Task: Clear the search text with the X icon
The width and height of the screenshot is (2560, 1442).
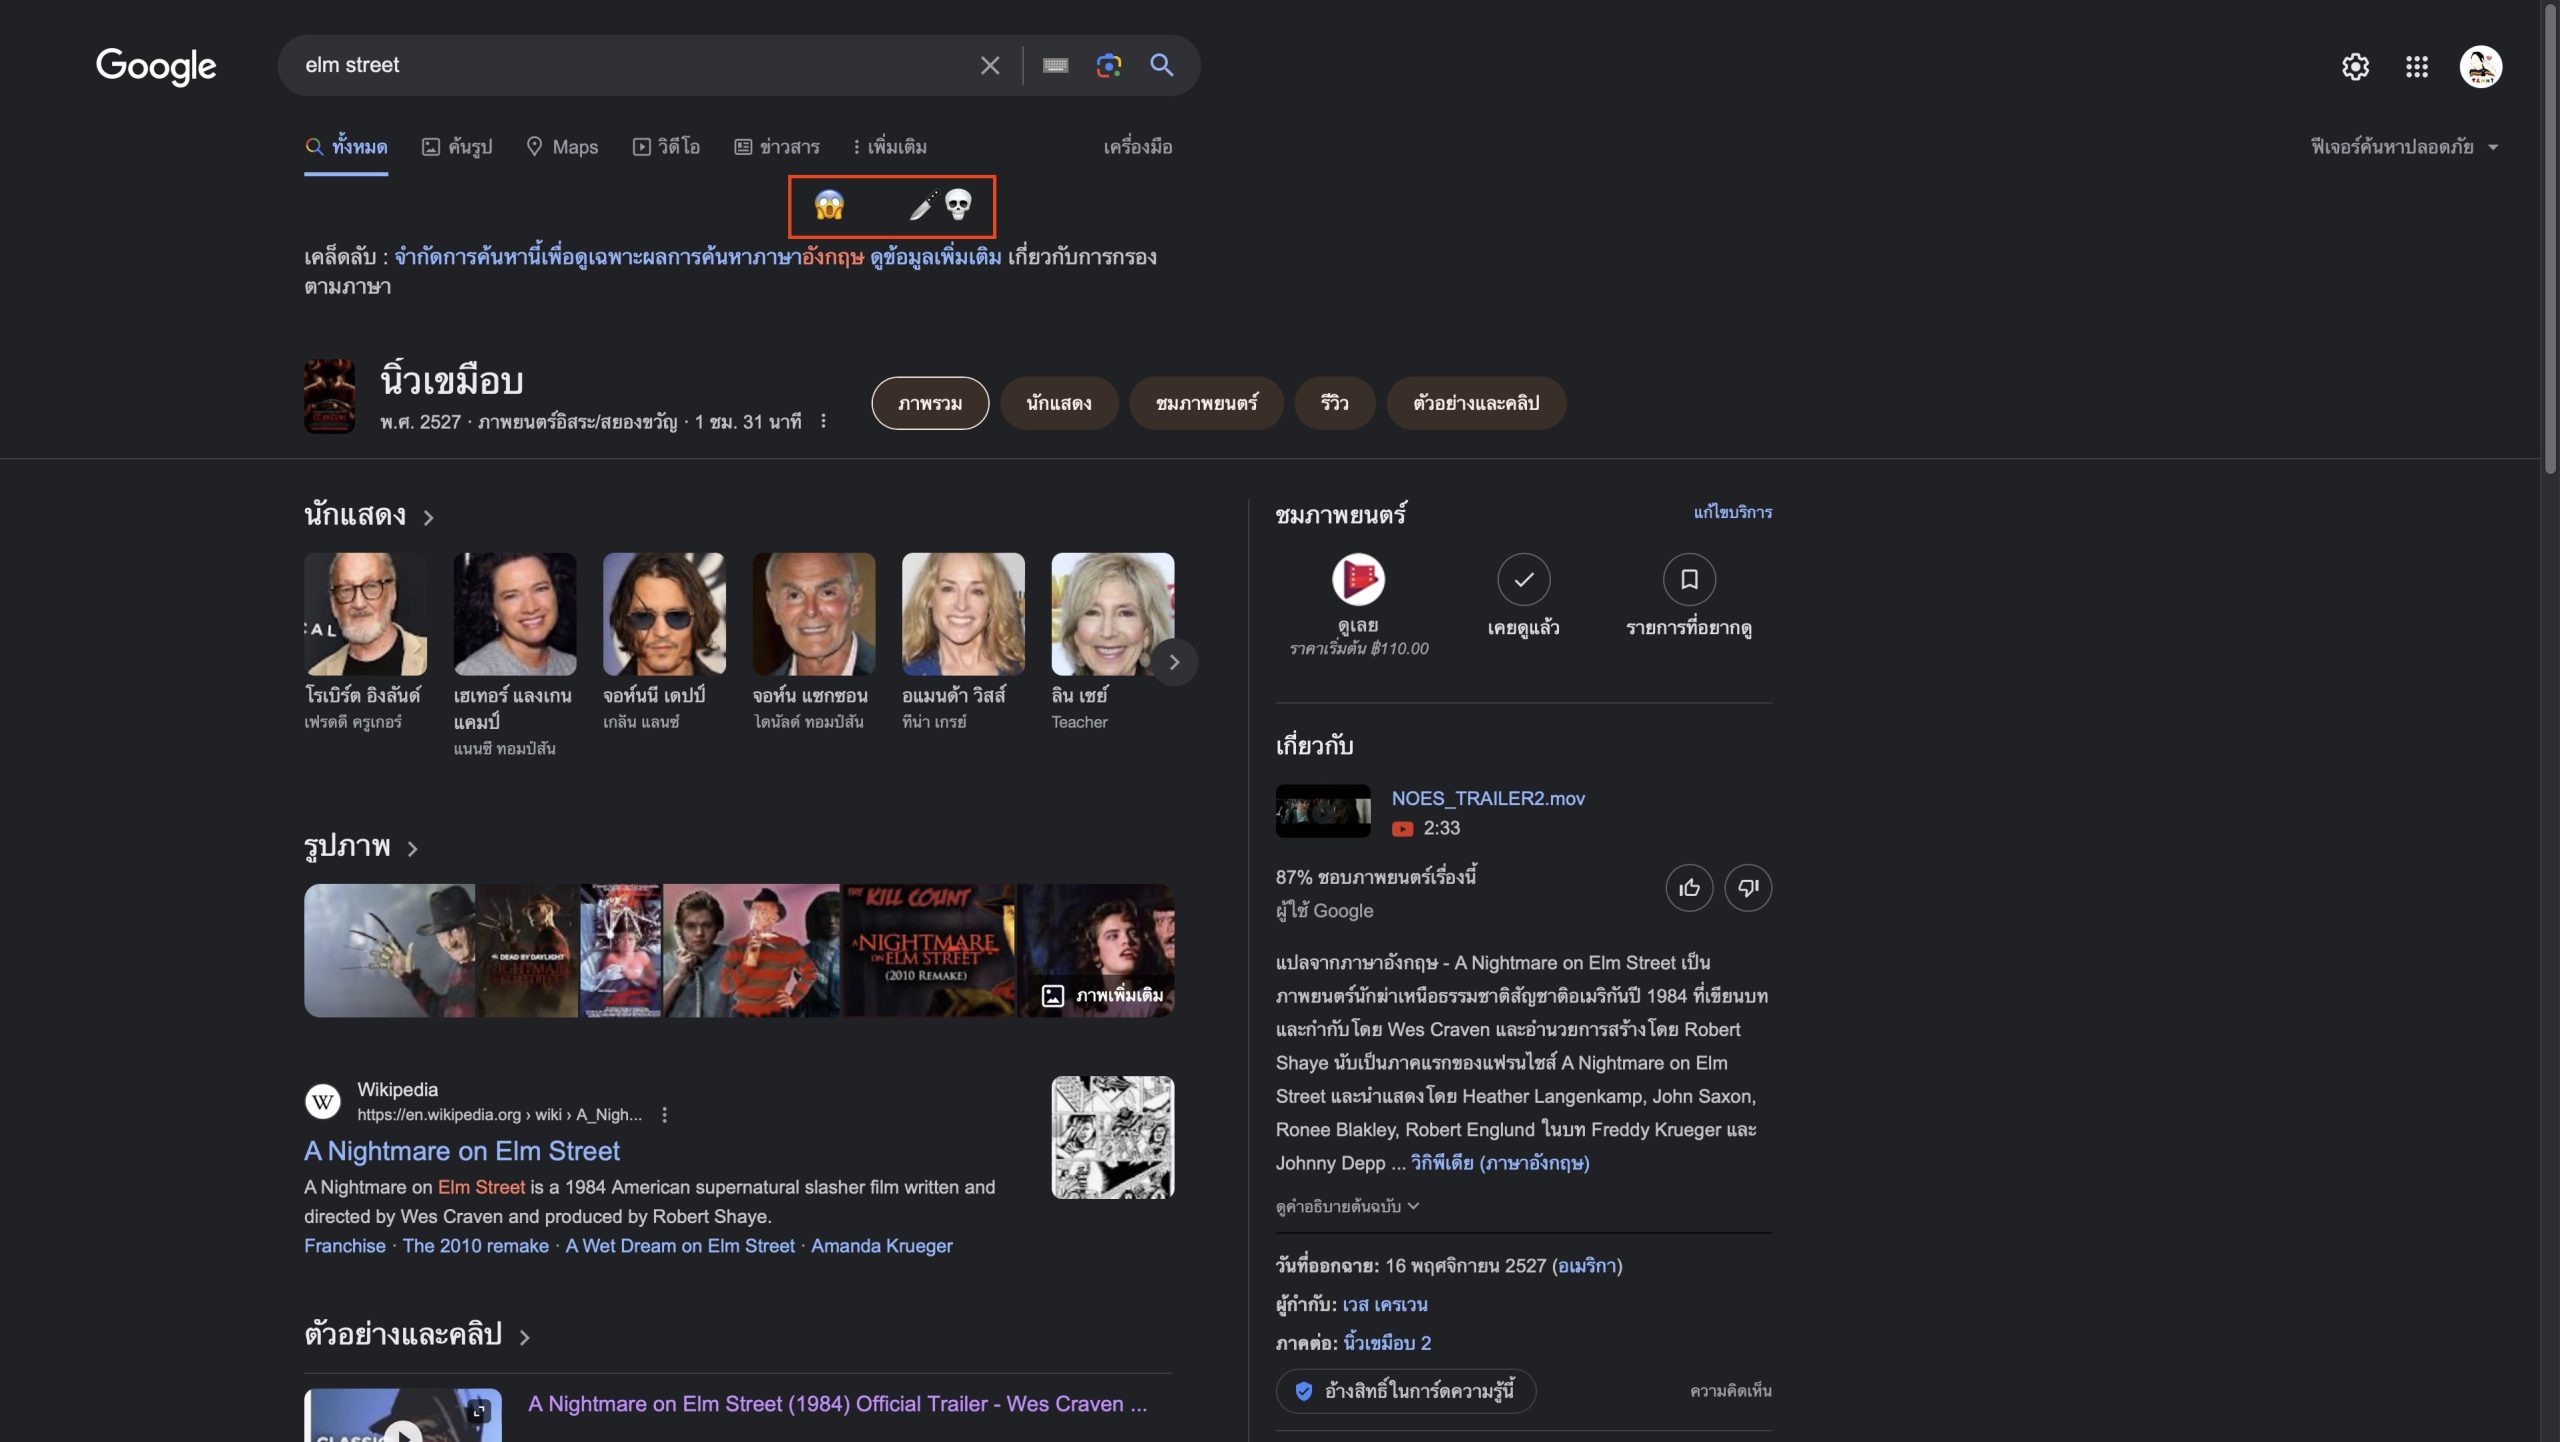Action: point(989,66)
